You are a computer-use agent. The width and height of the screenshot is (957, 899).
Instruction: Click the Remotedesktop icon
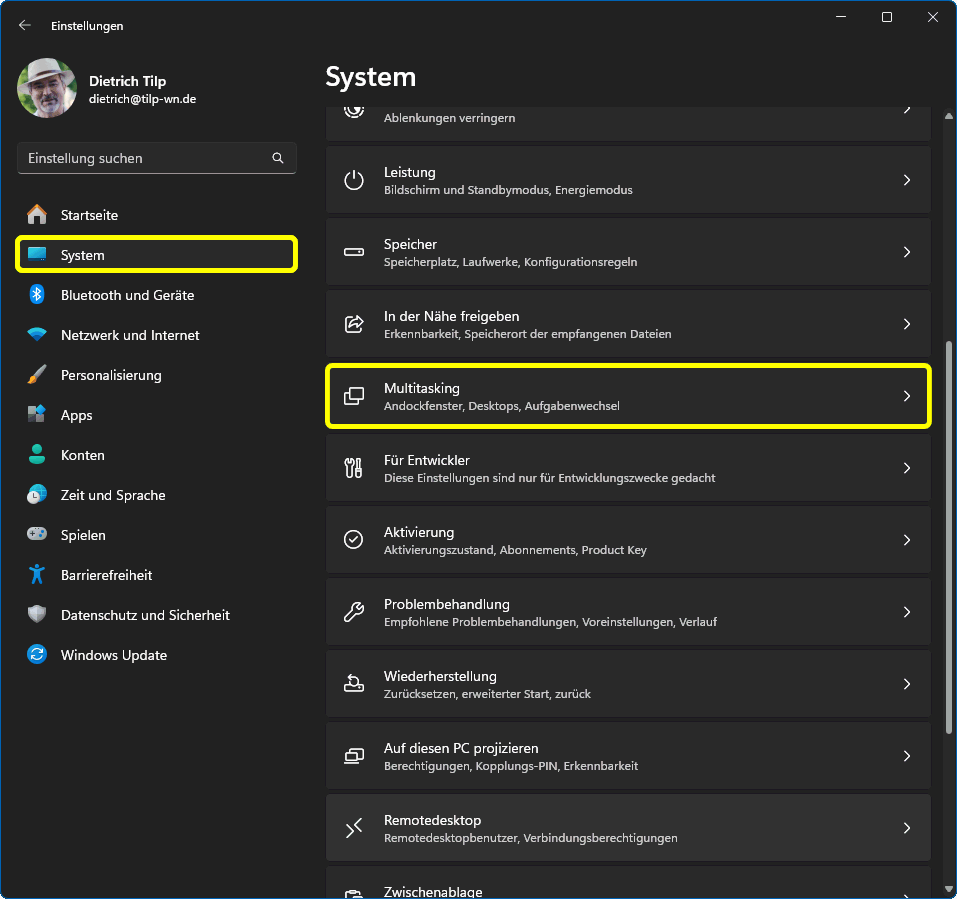click(x=354, y=828)
